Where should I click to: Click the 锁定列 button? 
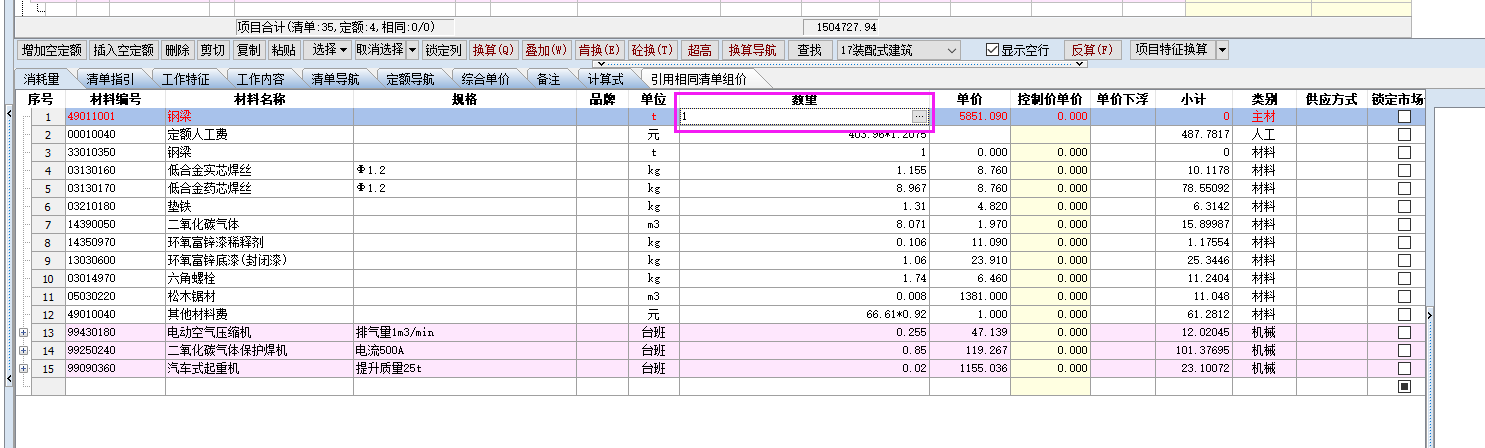443,50
